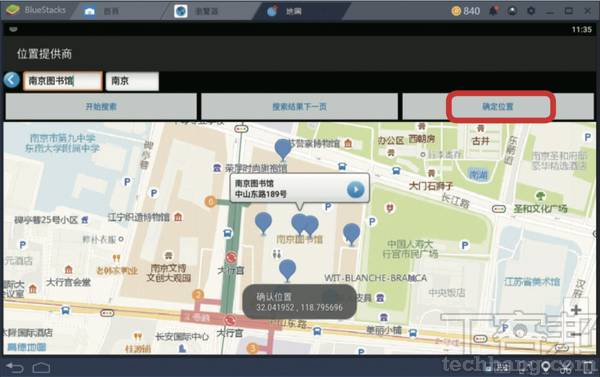Open the BlueStacks account icon in title bar
This screenshot has width=600, height=377.
point(512,11)
